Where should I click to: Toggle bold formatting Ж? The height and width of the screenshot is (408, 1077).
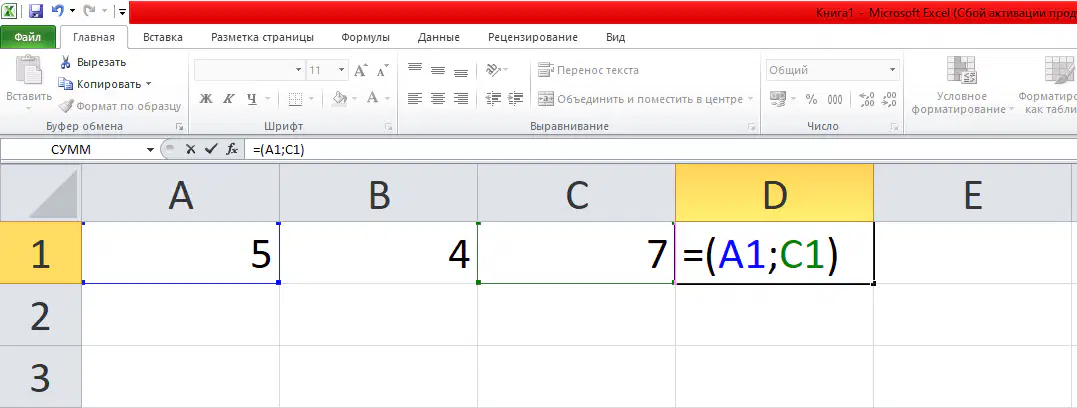pos(205,99)
